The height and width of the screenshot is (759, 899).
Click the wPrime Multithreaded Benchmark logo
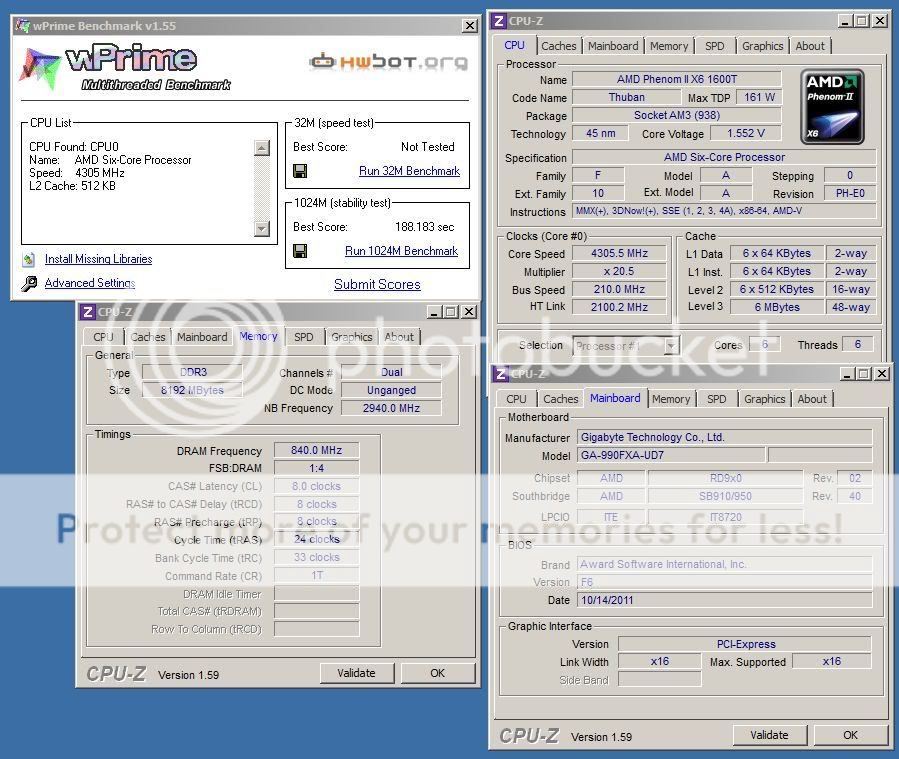(125, 68)
